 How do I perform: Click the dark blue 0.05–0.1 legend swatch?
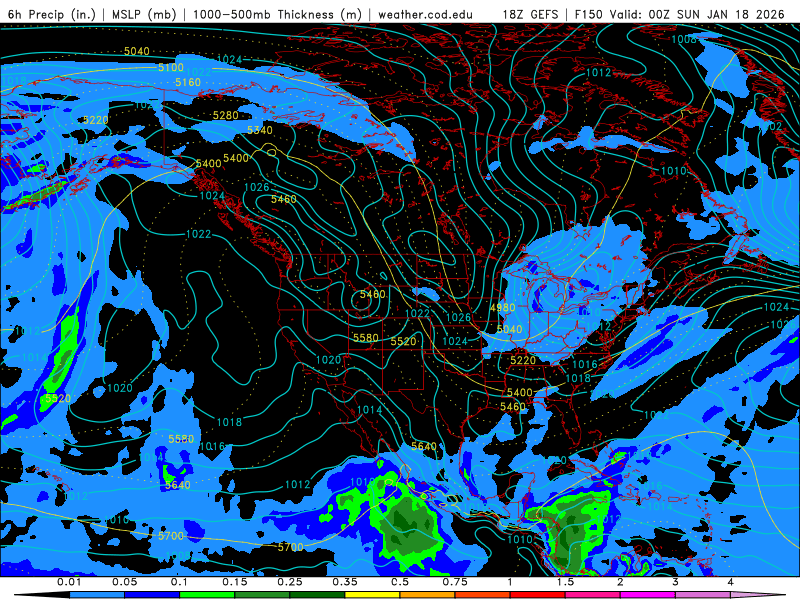[x=152, y=595]
